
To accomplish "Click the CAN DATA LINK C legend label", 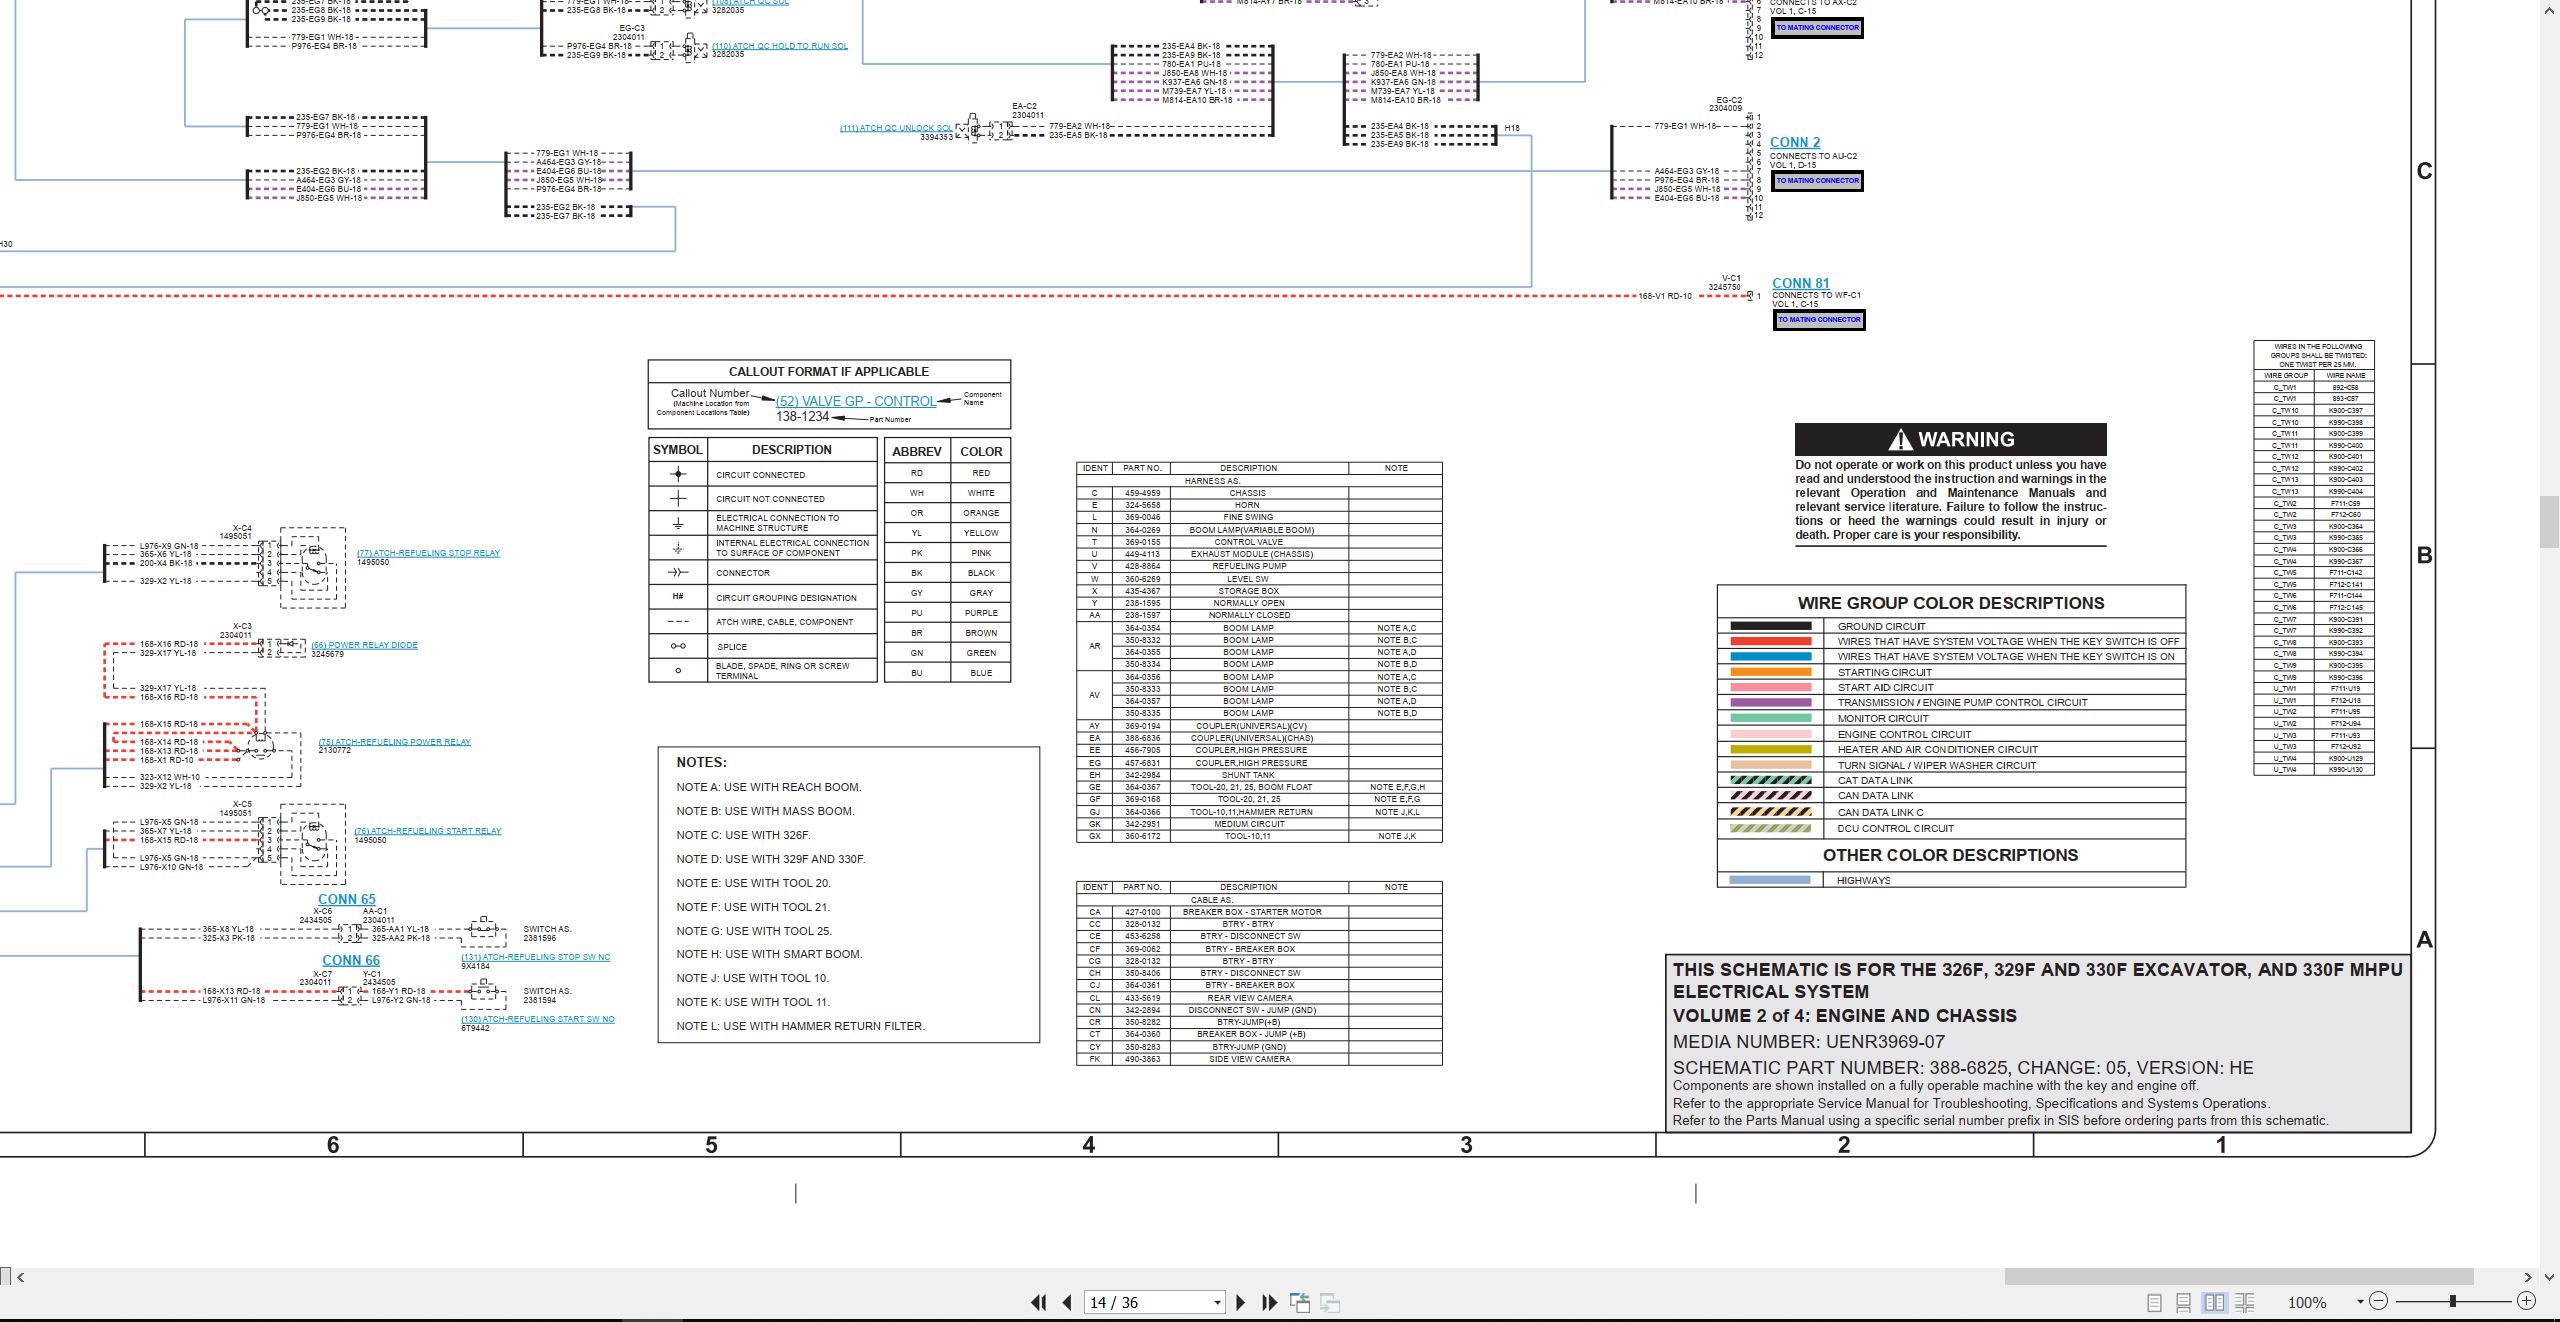I will point(1880,812).
